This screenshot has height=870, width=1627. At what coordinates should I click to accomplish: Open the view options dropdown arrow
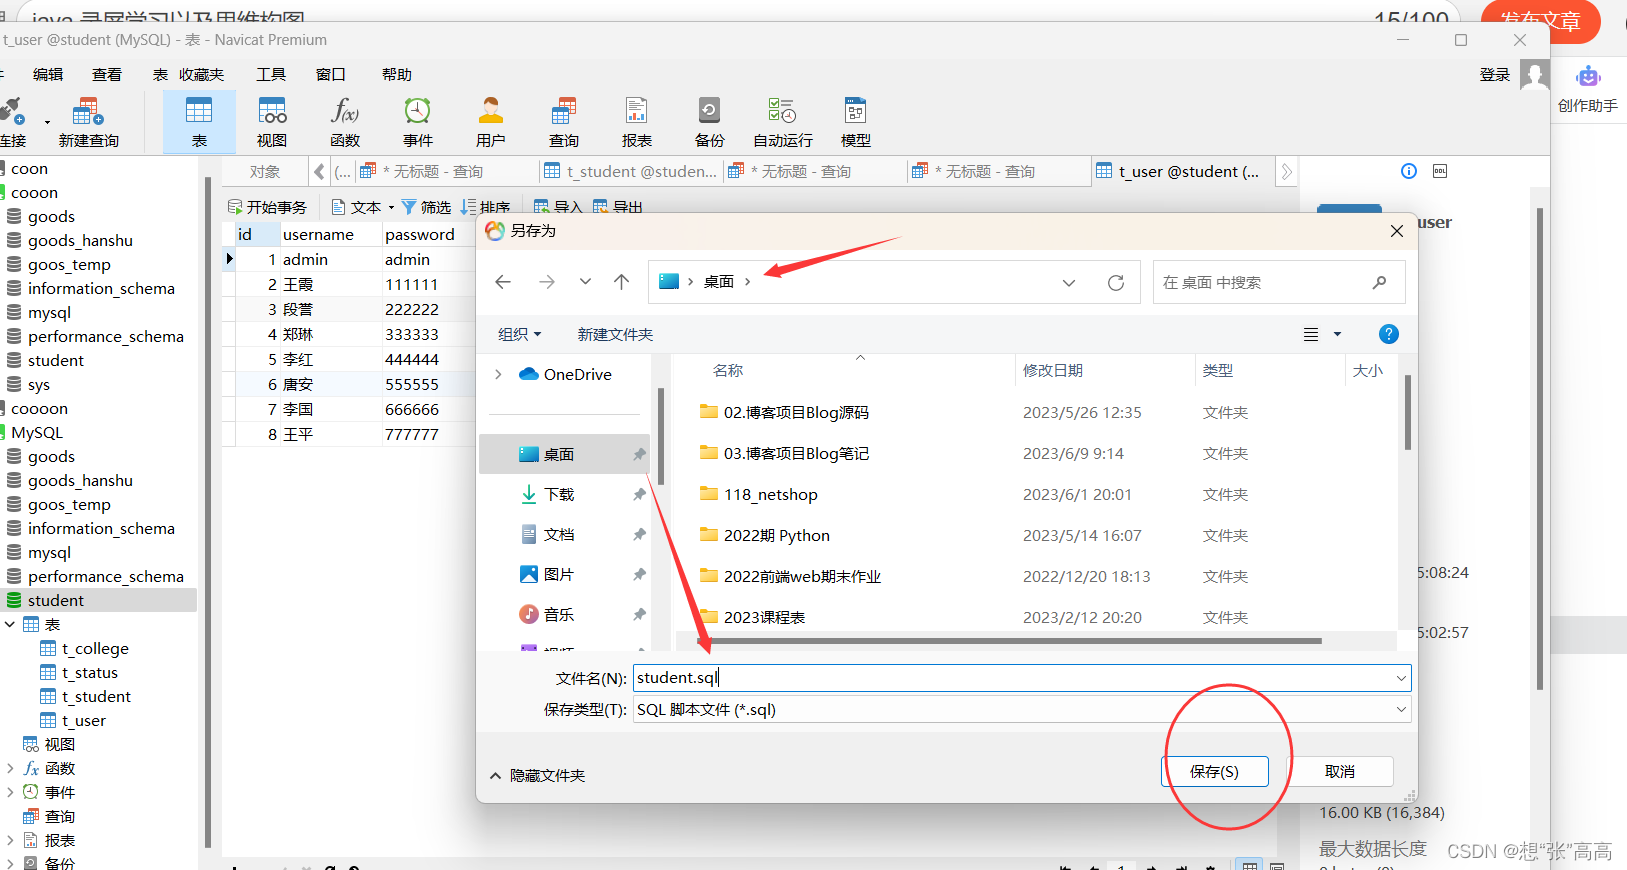[1337, 334]
